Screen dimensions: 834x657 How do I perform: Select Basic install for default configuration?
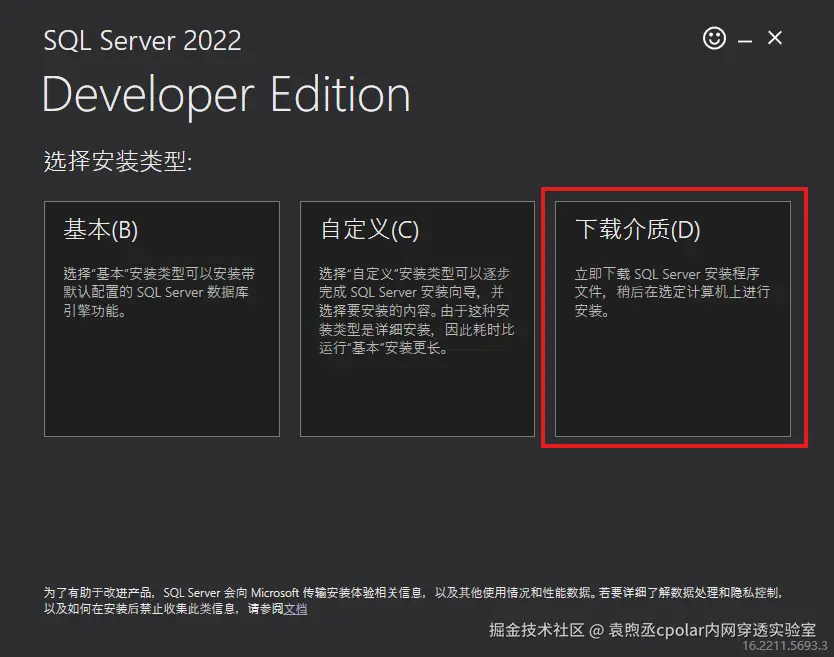[x=161, y=318]
